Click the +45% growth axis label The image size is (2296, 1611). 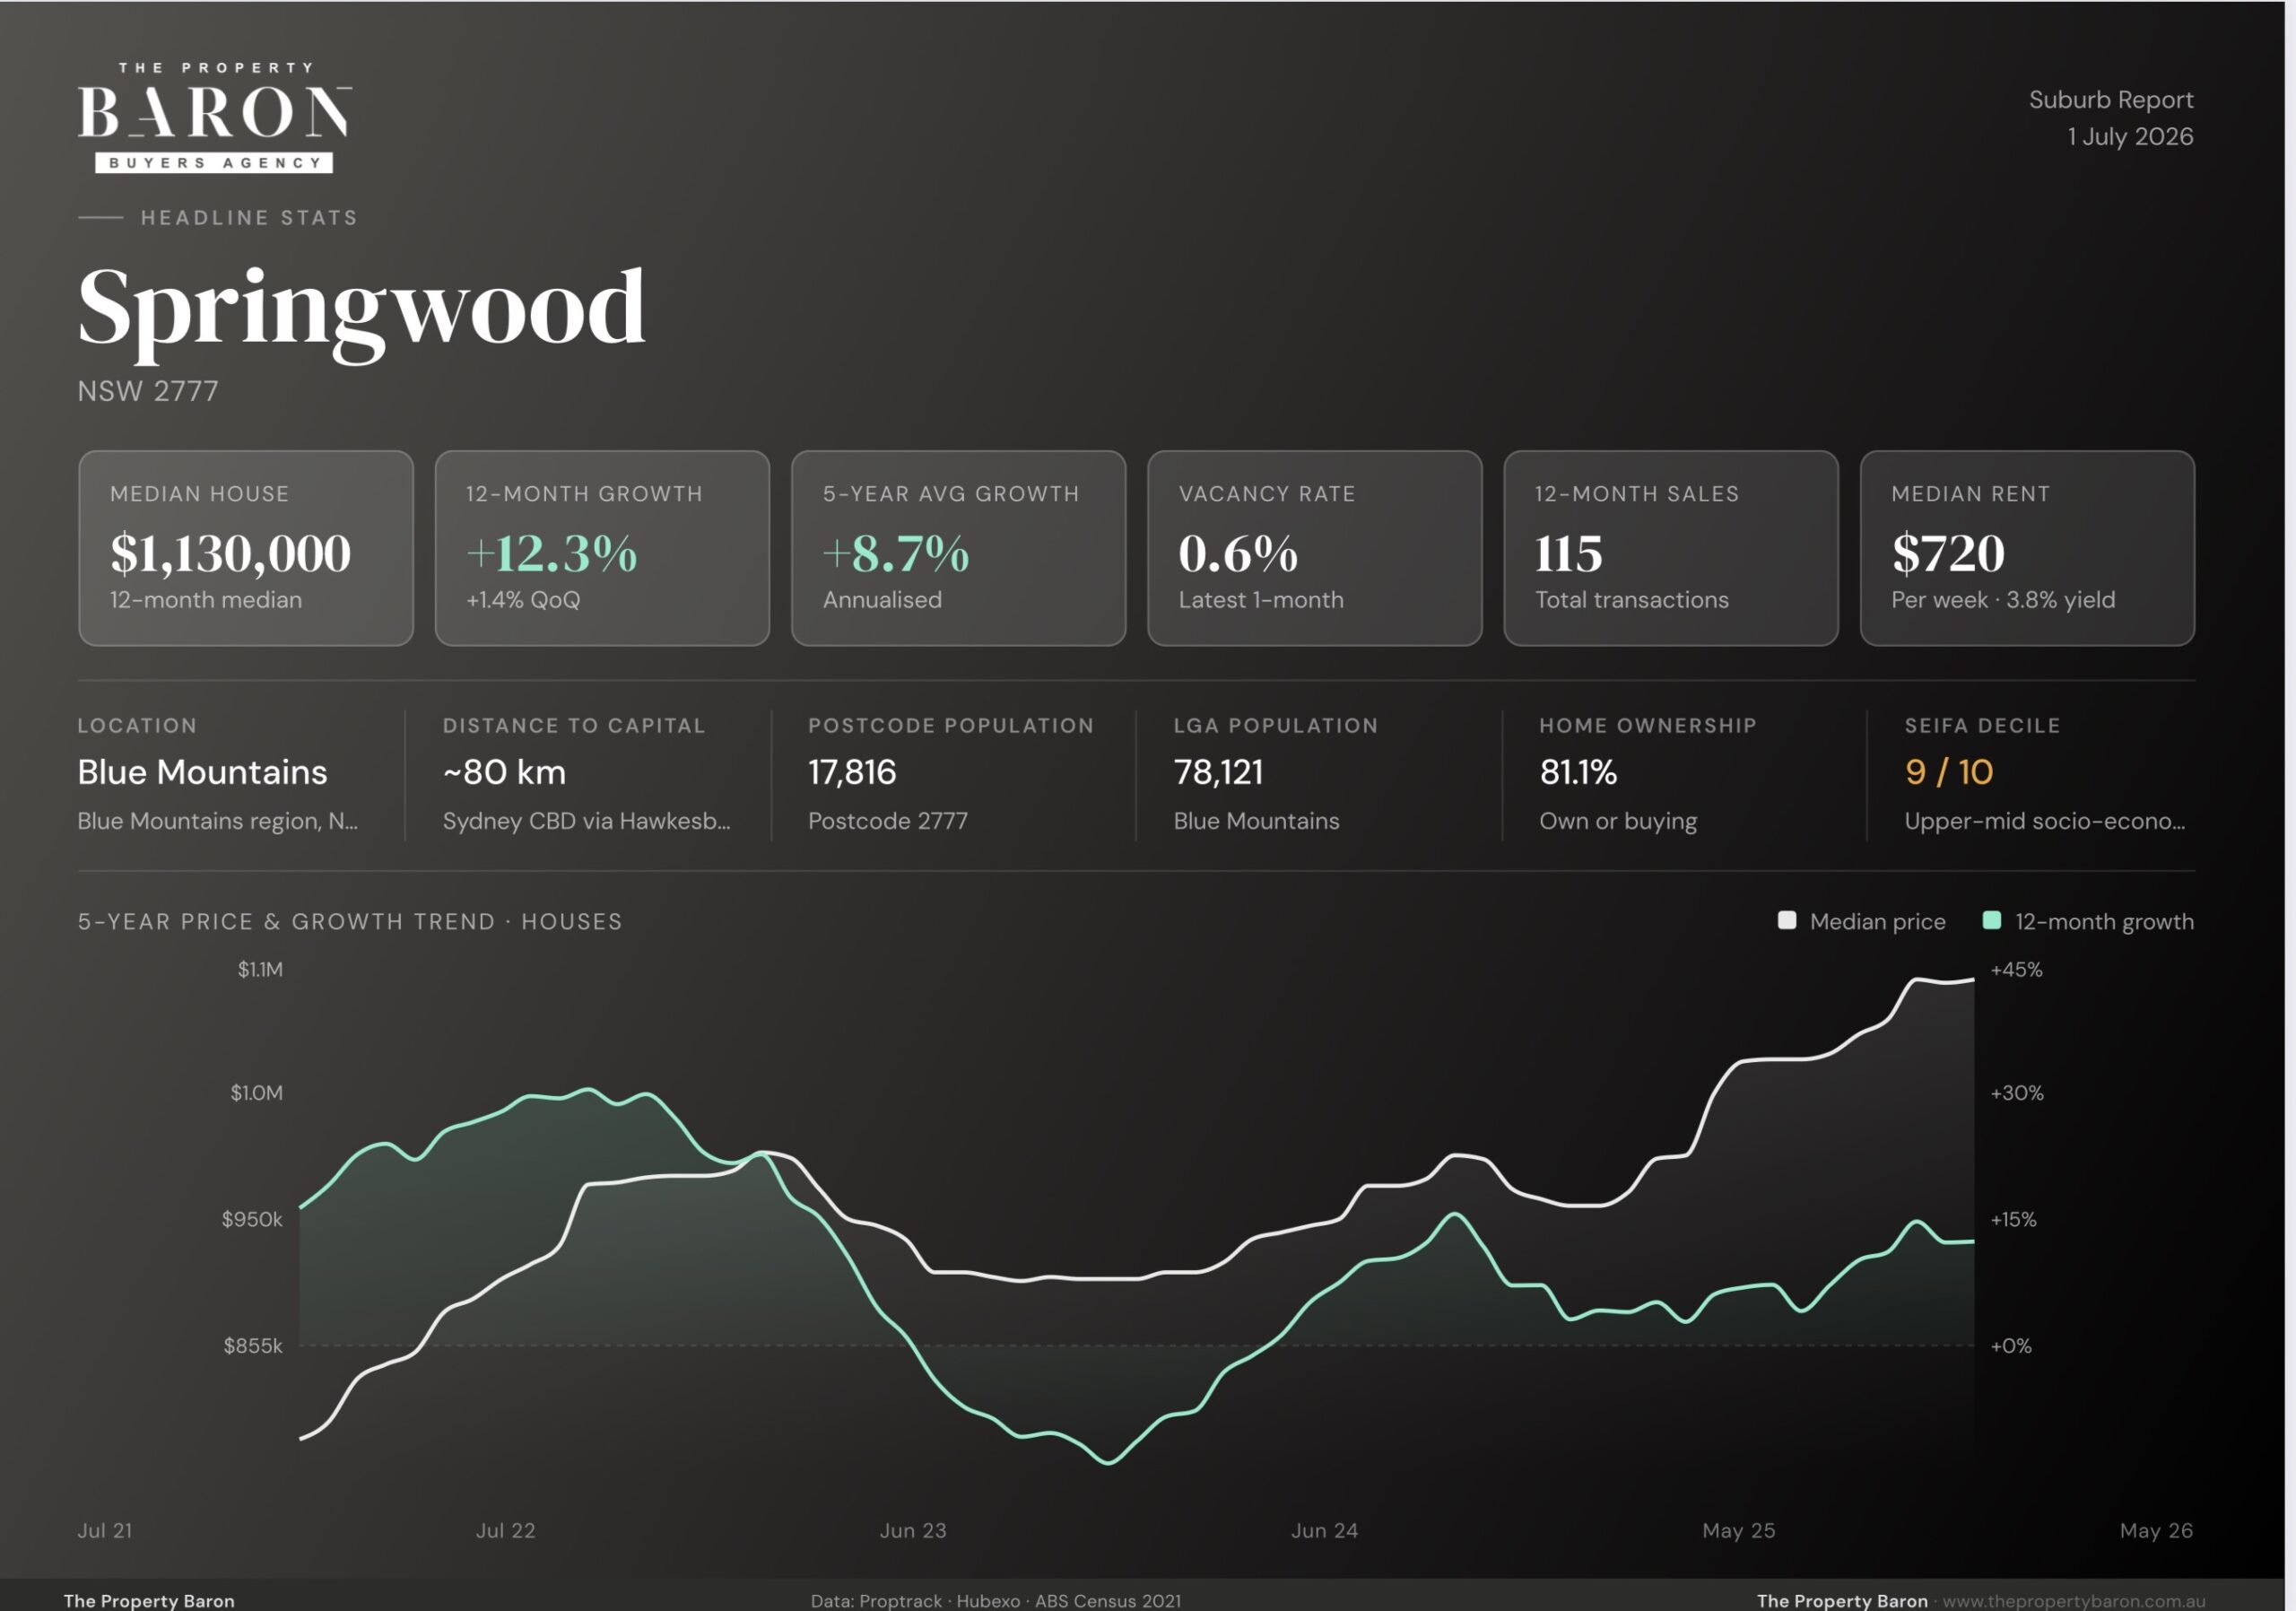point(2016,970)
